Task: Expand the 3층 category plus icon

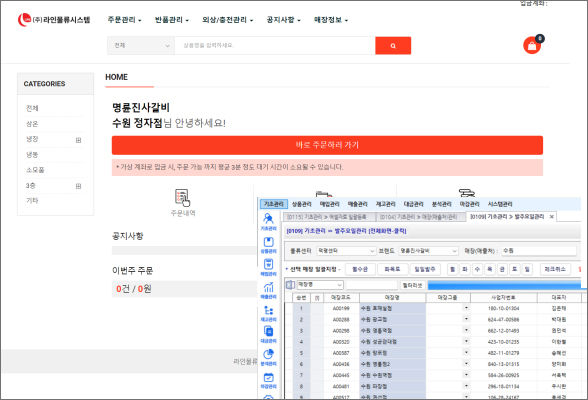Action: (78, 186)
